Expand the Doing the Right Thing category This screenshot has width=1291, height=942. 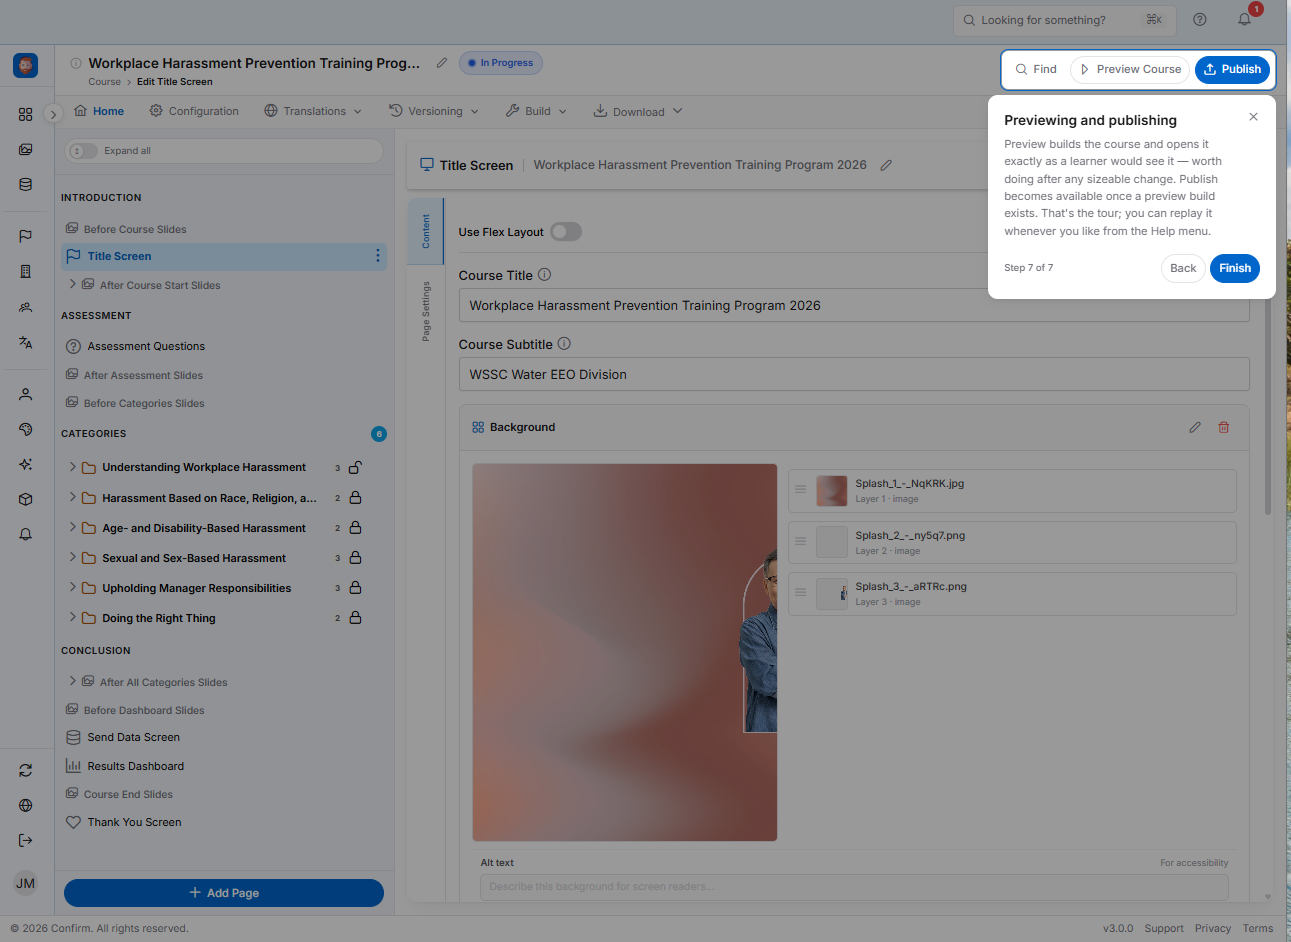pos(72,618)
